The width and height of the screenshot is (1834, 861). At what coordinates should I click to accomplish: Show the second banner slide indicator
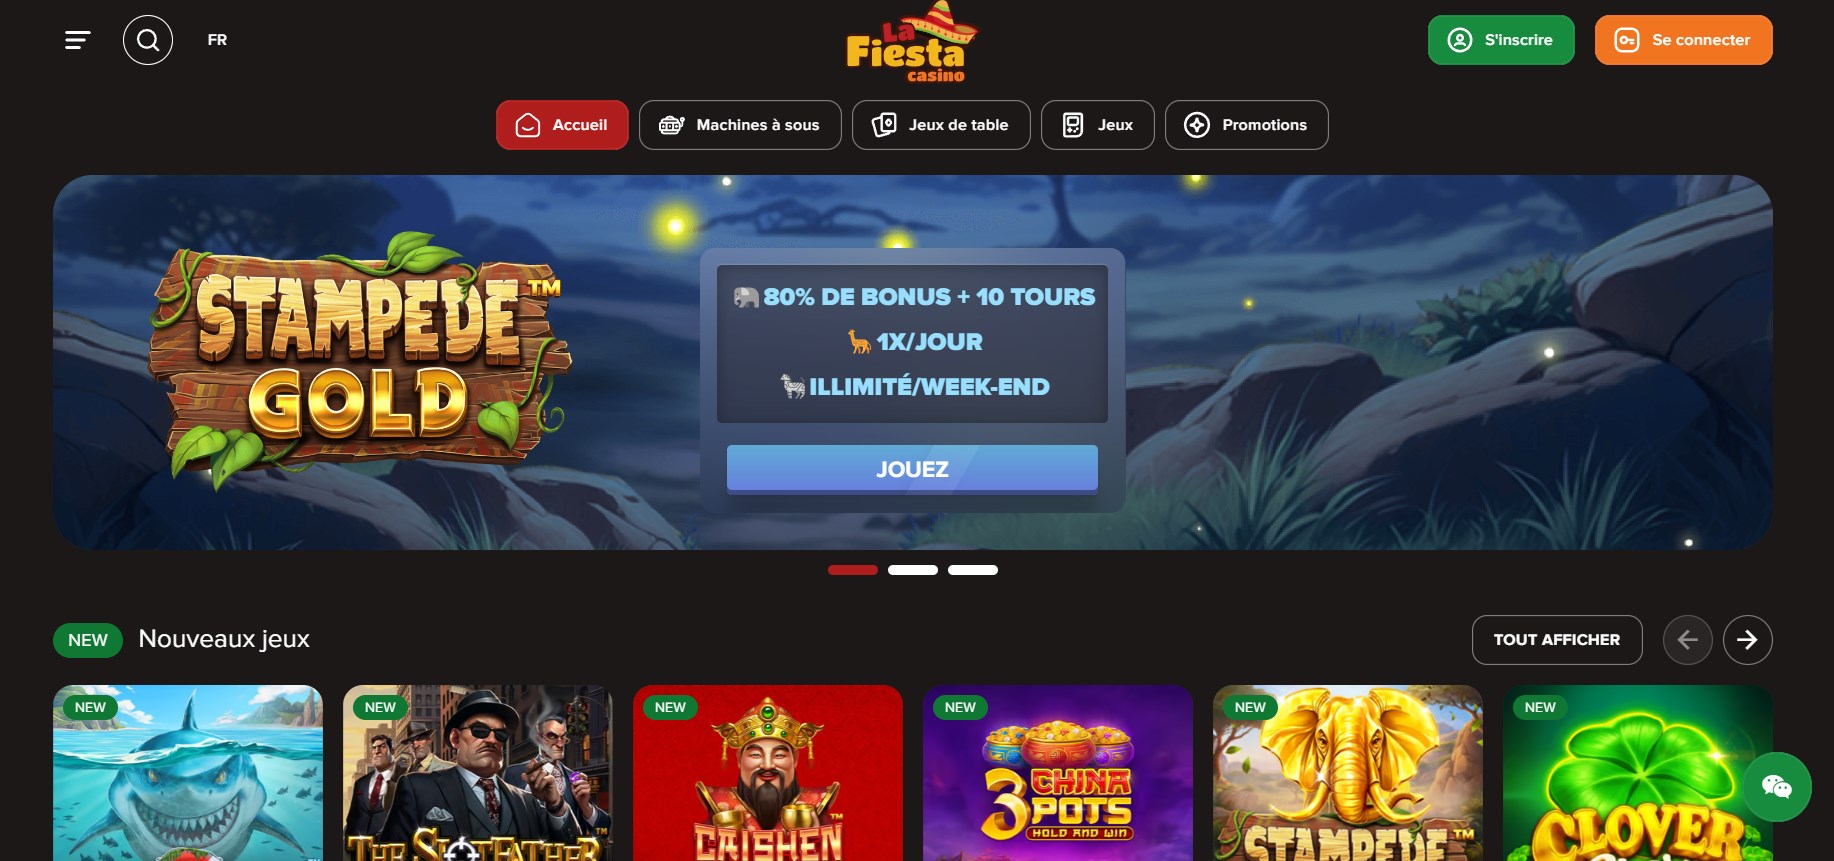coord(913,570)
